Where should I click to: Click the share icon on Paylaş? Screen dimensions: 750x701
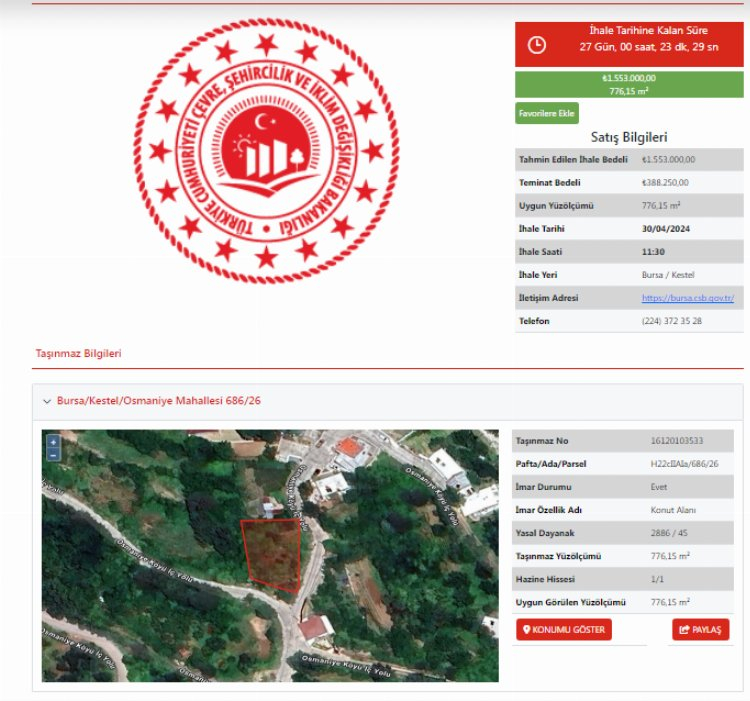(684, 630)
